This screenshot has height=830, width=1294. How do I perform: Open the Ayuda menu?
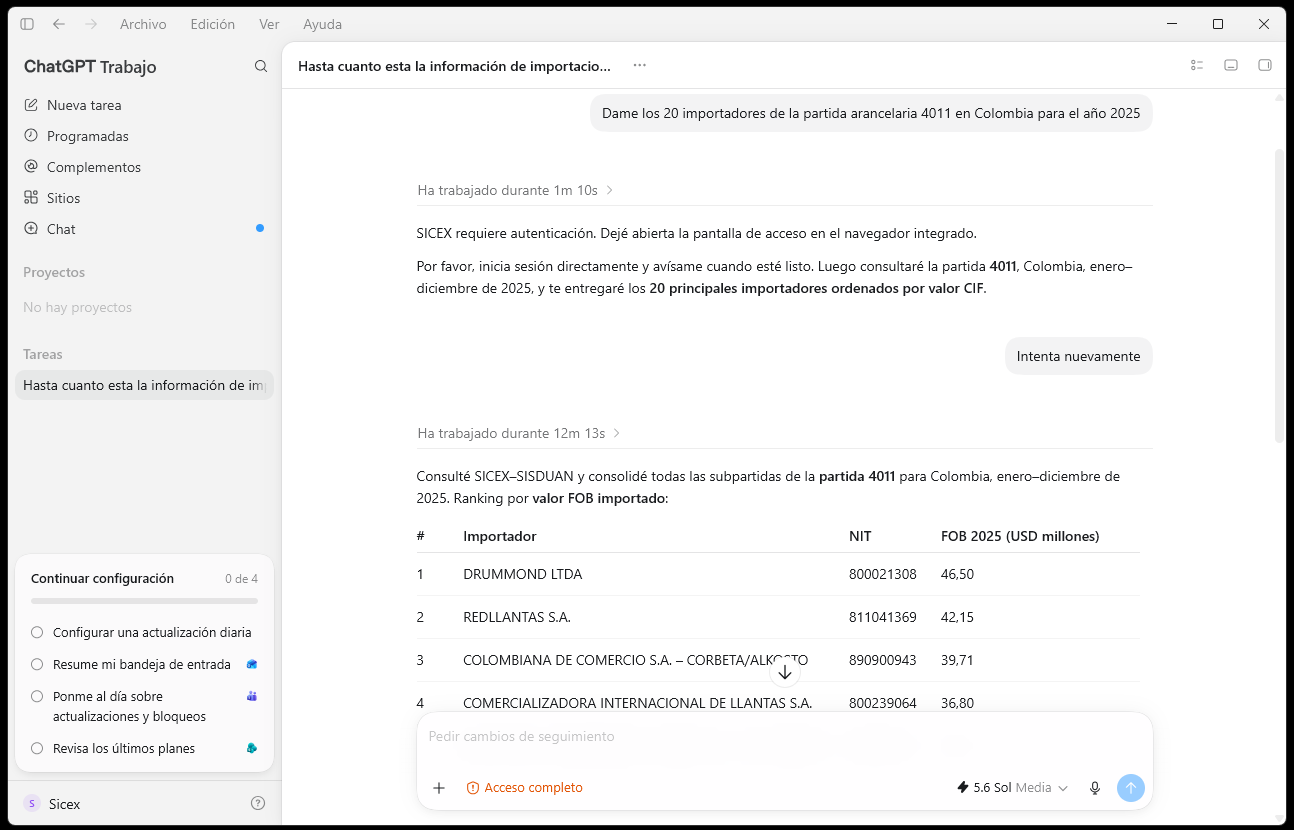click(x=322, y=24)
